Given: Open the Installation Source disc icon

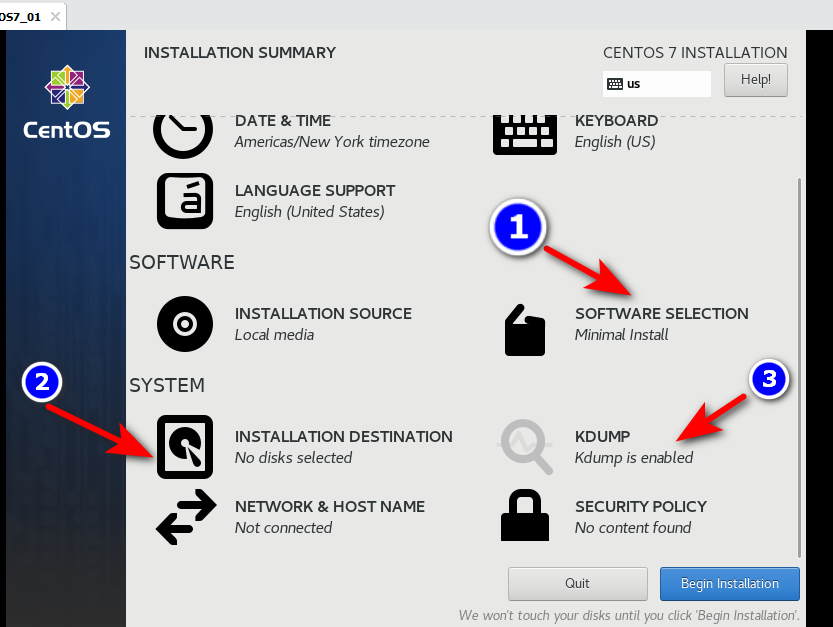Looking at the screenshot, I should pyautogui.click(x=185, y=324).
